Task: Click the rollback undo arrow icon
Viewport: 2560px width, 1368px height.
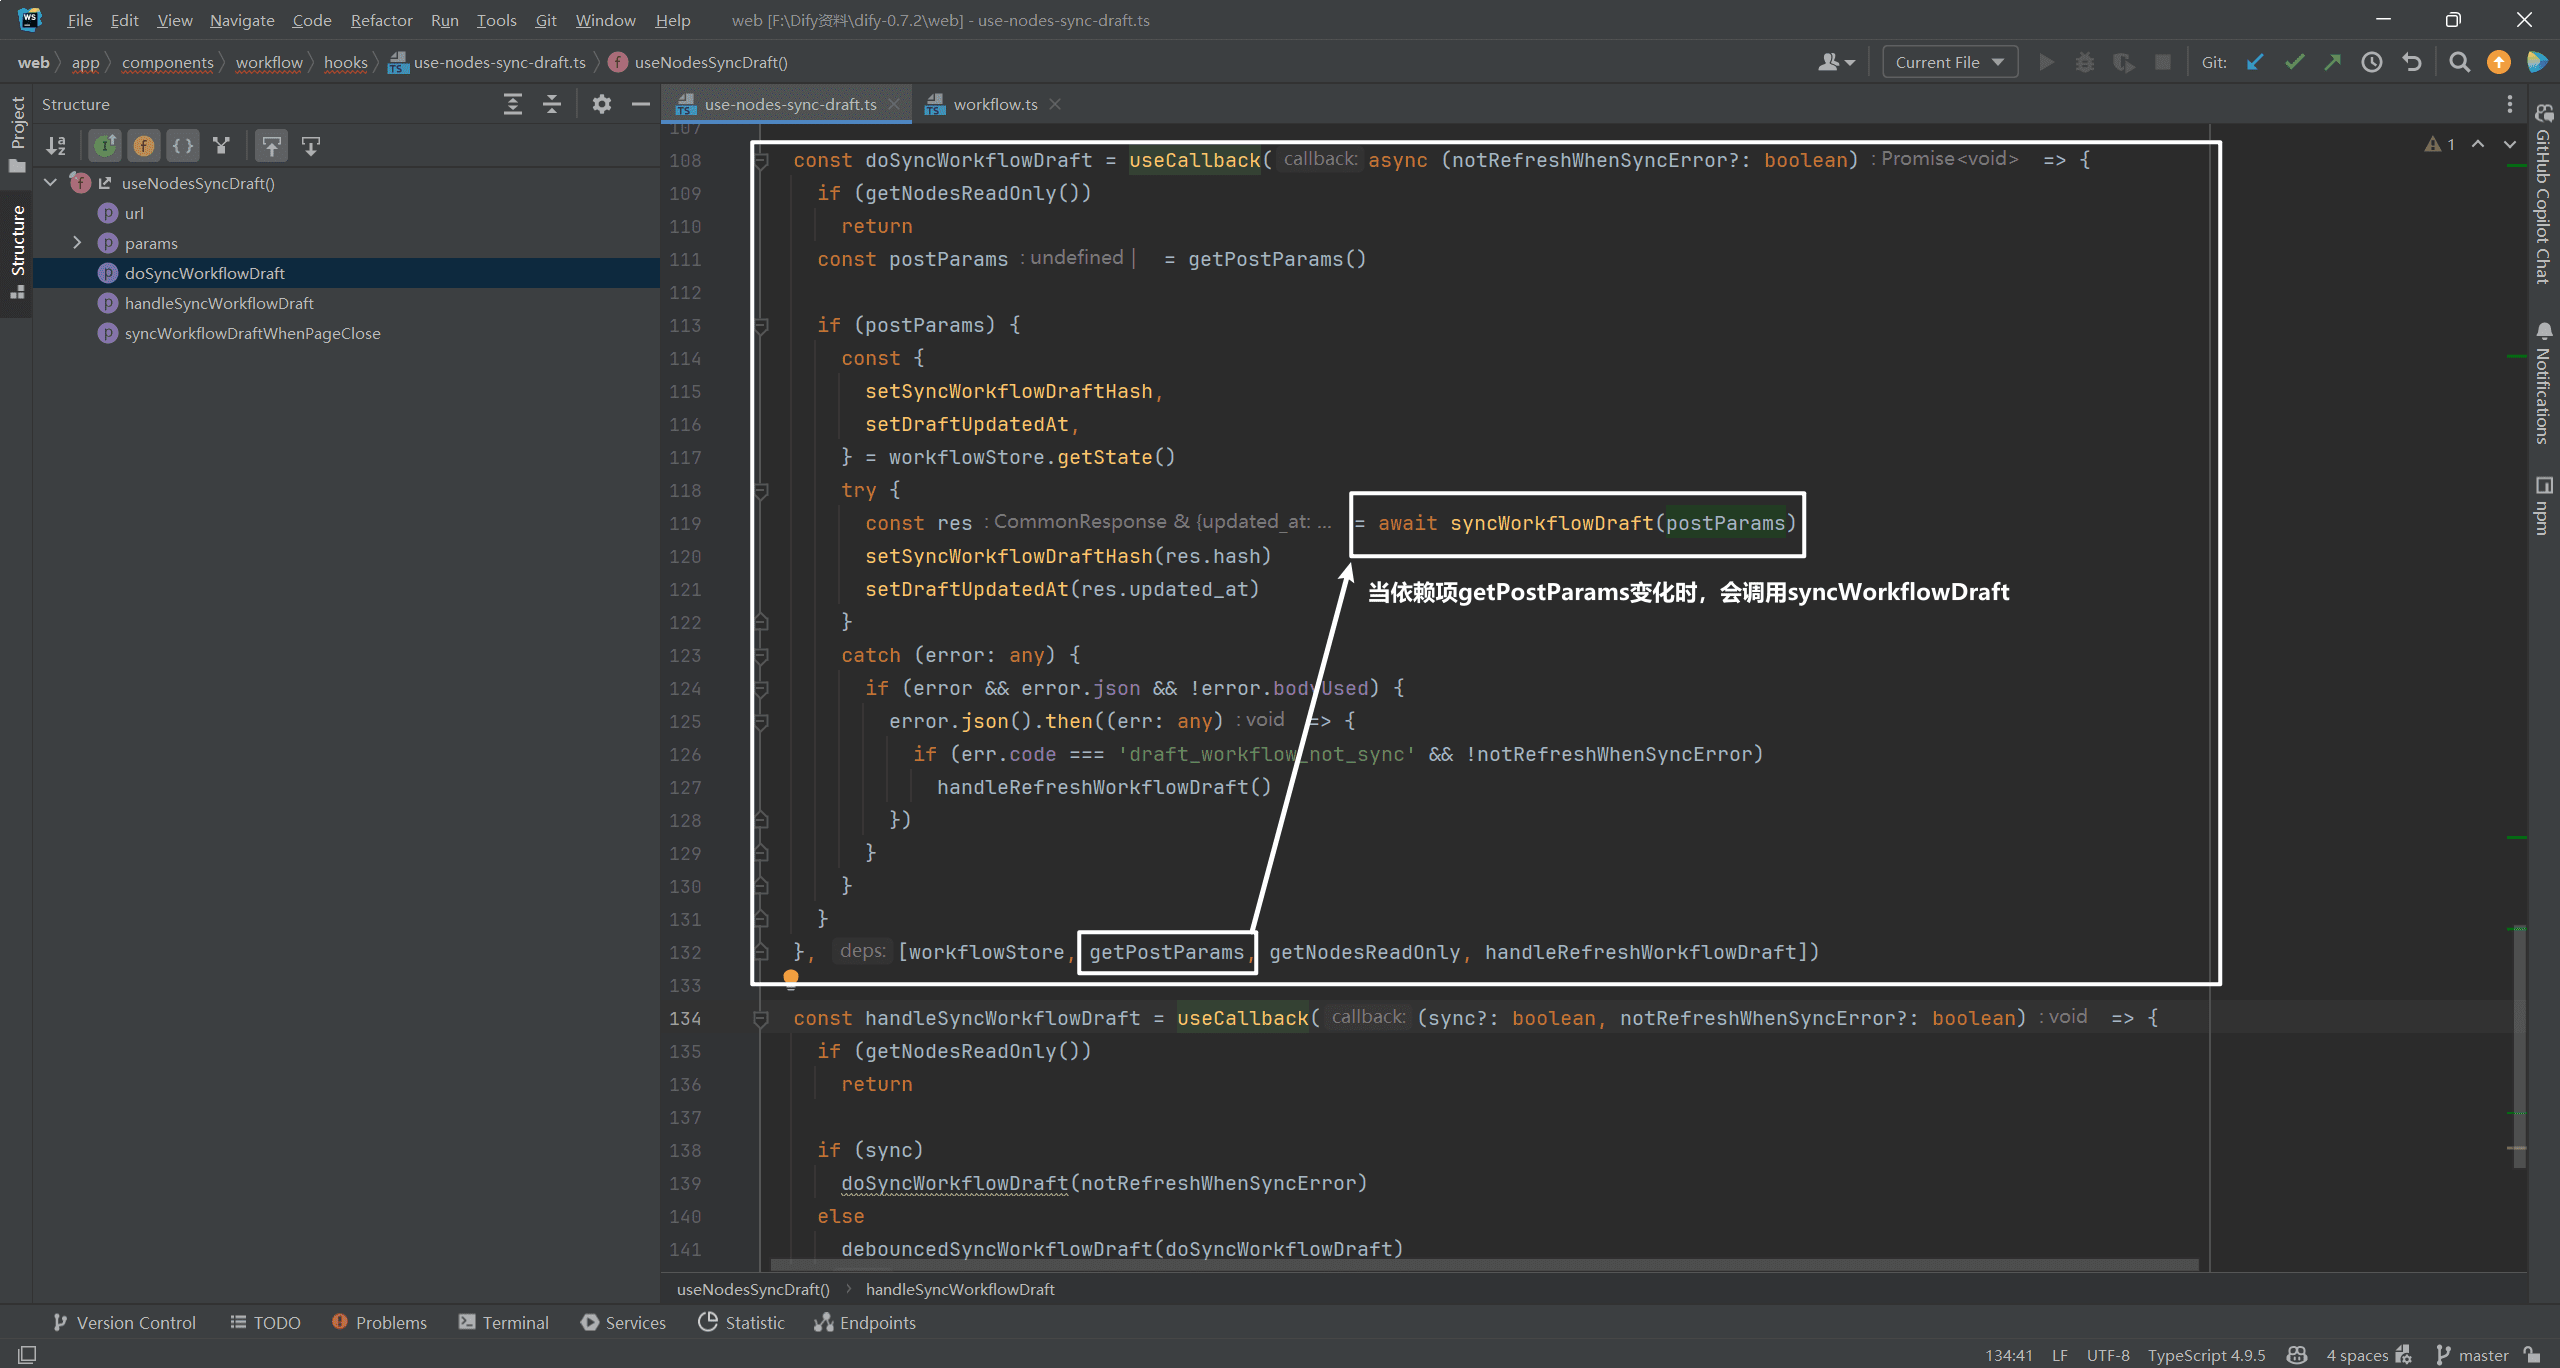Action: coord(2412,62)
